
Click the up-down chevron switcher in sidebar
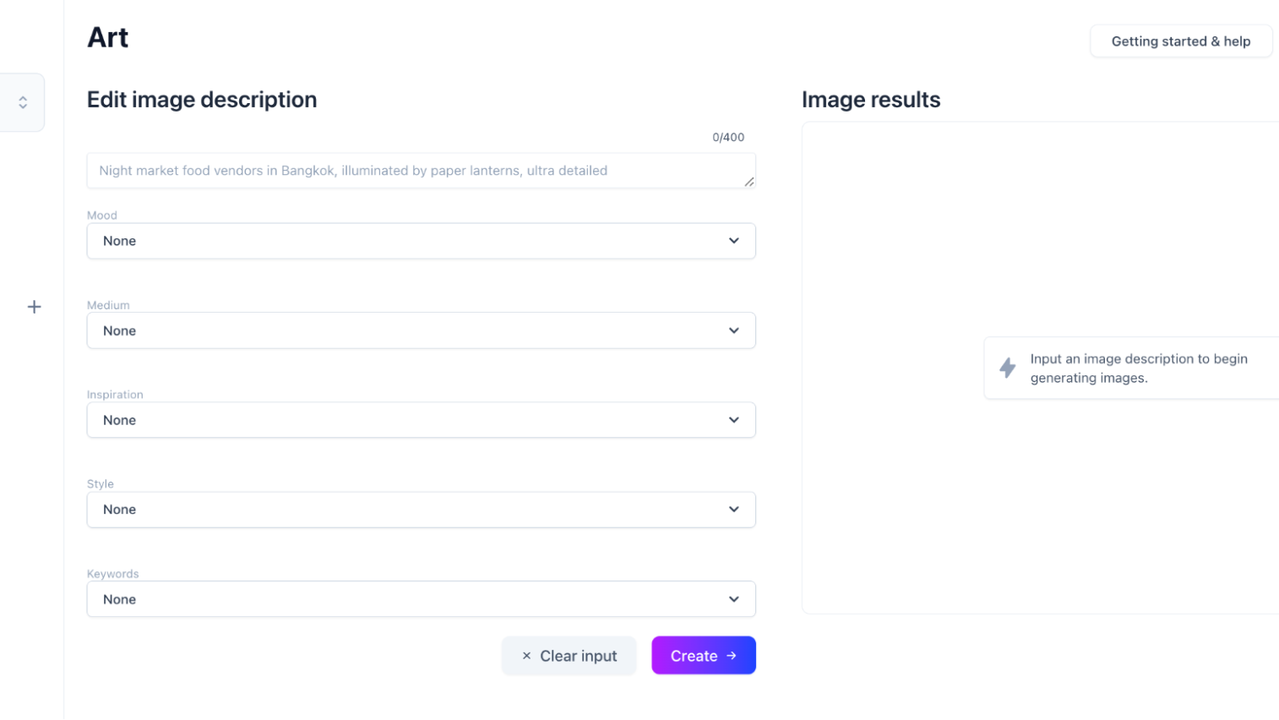[23, 103]
